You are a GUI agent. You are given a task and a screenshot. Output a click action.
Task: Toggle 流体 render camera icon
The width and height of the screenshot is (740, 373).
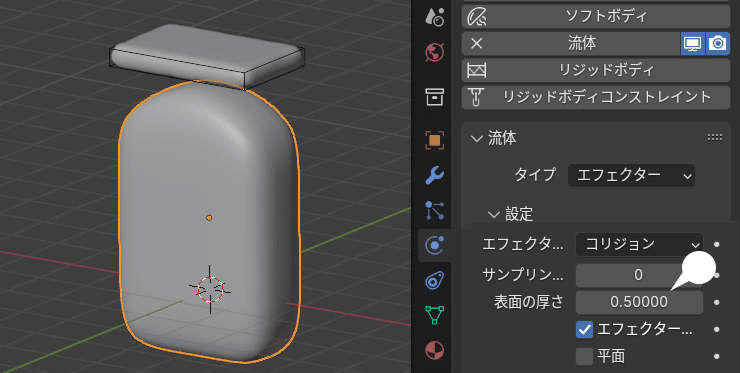[x=718, y=43]
